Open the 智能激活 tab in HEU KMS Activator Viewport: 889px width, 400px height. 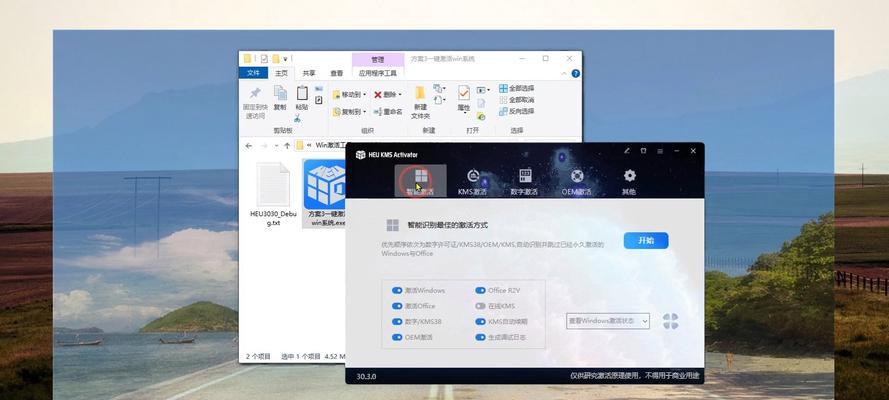[x=420, y=181]
